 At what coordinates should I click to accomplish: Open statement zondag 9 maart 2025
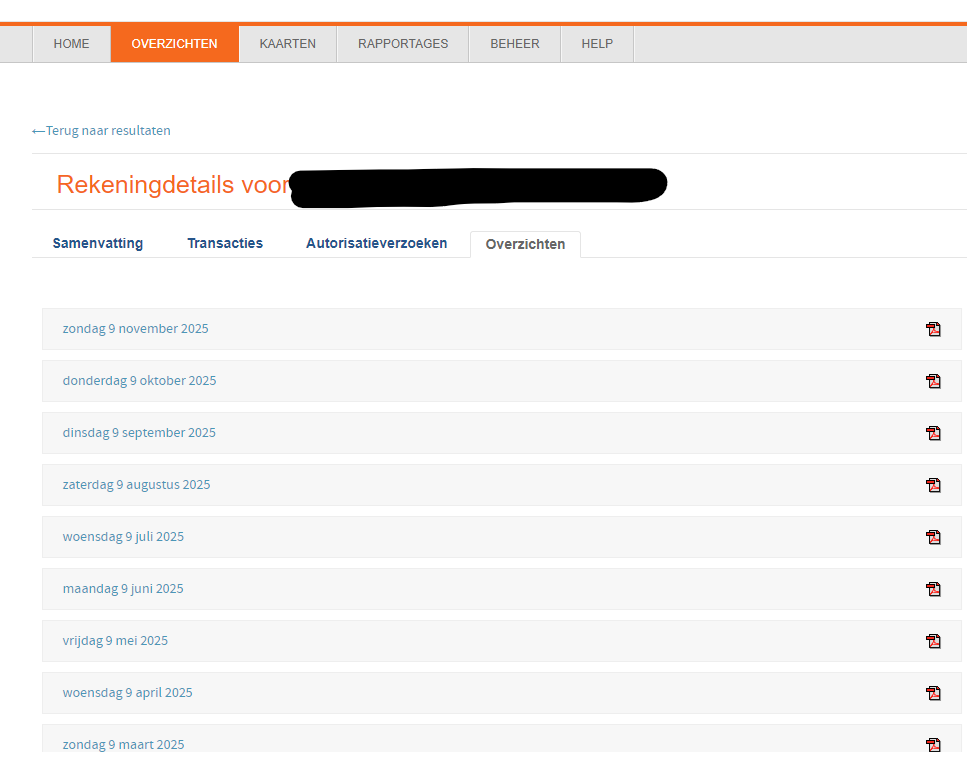[x=123, y=744]
